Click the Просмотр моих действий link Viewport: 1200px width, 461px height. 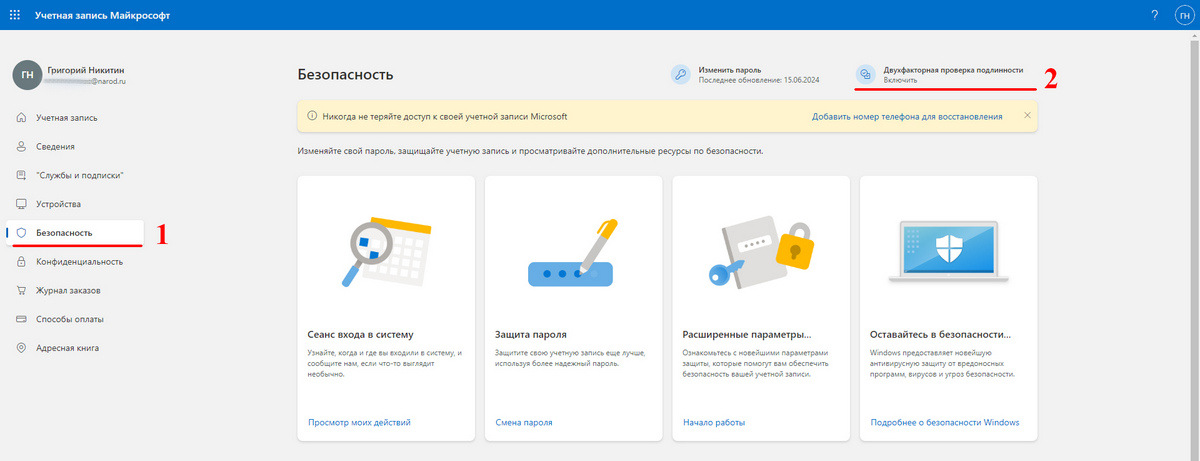(359, 422)
